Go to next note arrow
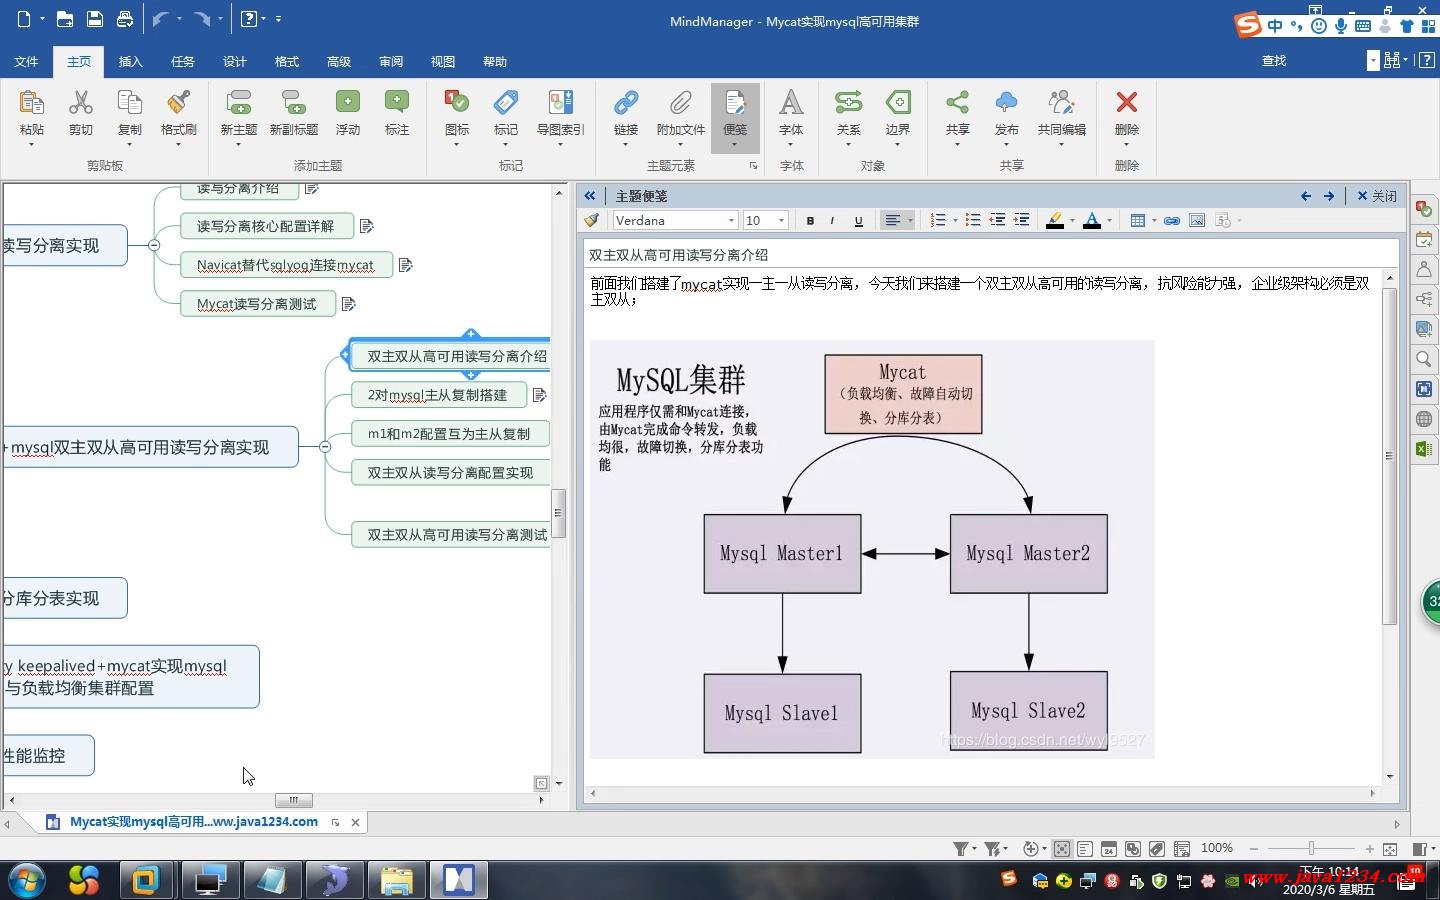This screenshot has height=900, width=1440. tap(1329, 196)
